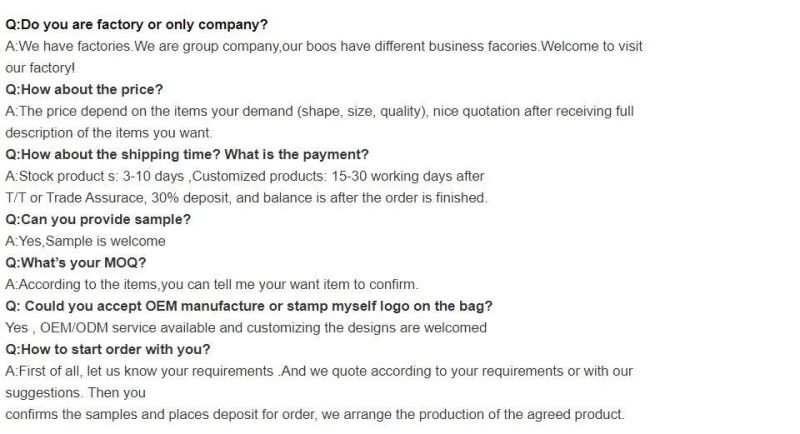The height and width of the screenshot is (434, 800).
Task: Click the 'Can you provide sample?' question
Action: [98, 219]
